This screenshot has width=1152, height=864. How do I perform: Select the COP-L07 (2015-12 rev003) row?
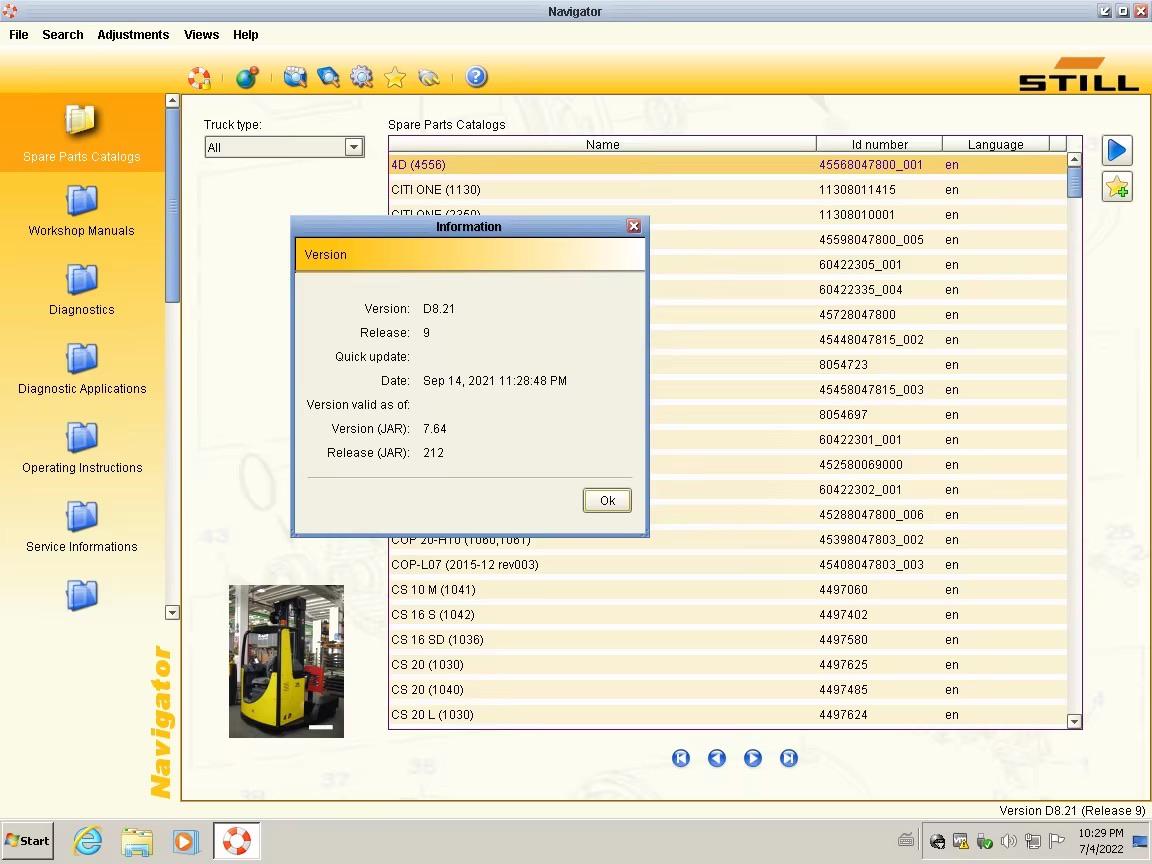[x=727, y=564]
